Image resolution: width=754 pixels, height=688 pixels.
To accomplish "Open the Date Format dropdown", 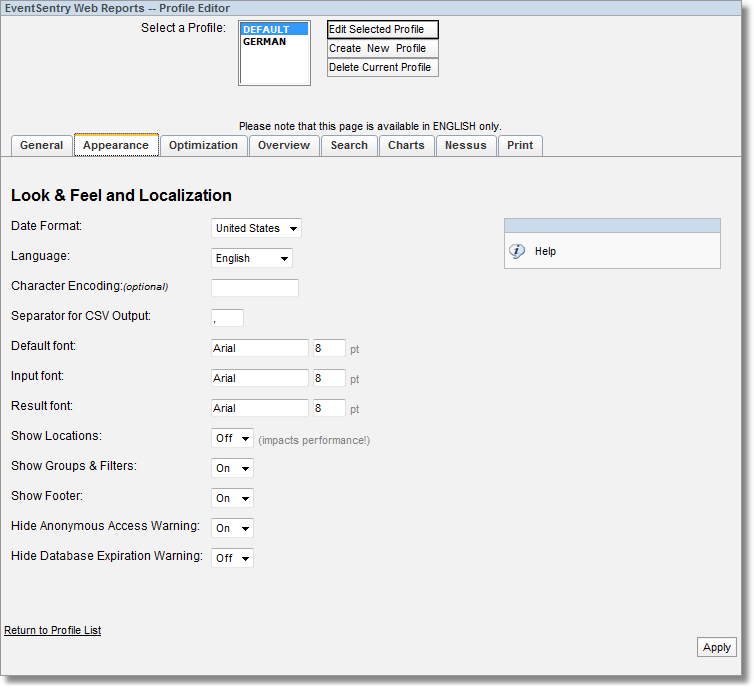I will 256,228.
